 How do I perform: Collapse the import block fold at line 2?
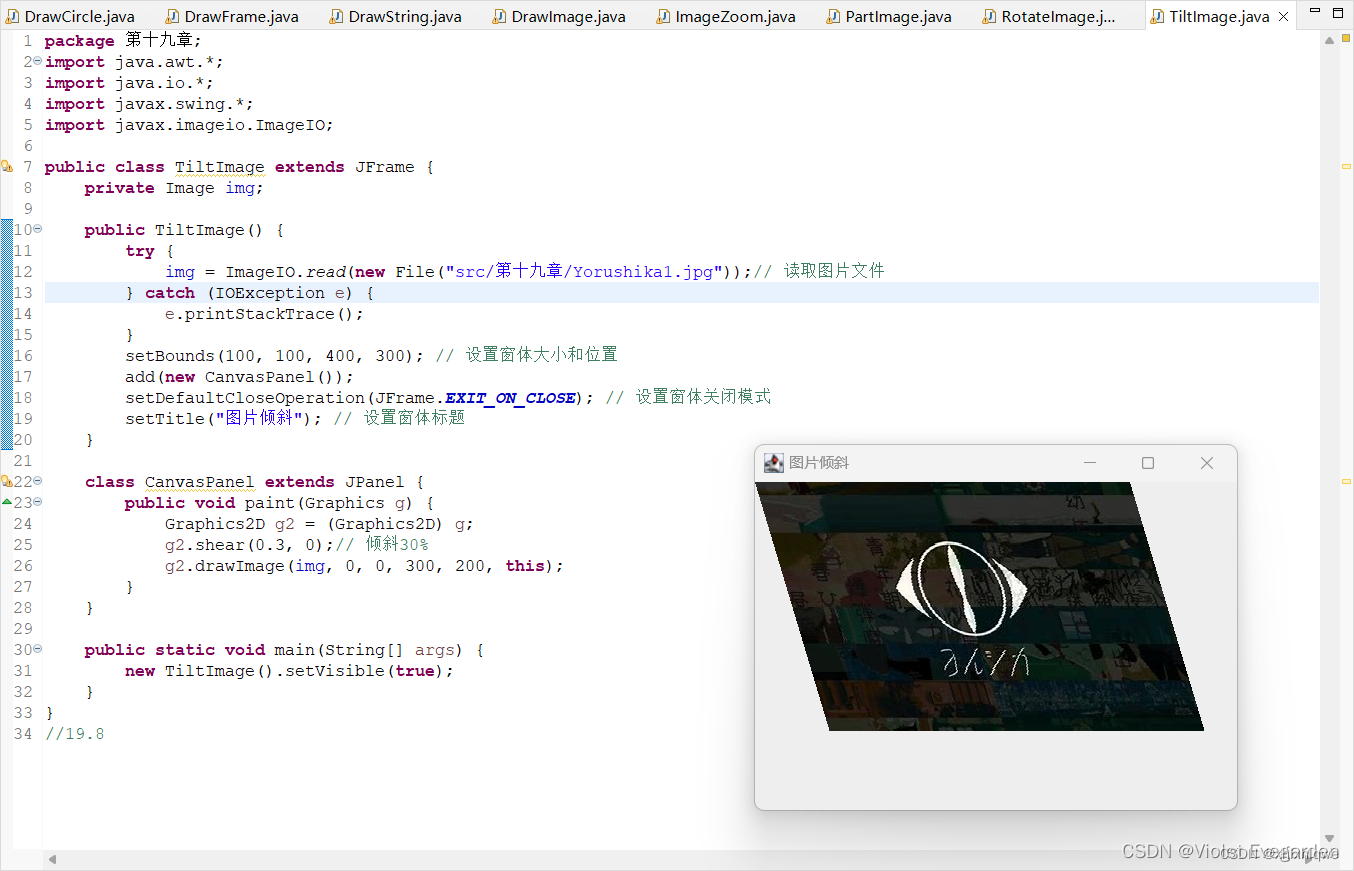coord(37,62)
